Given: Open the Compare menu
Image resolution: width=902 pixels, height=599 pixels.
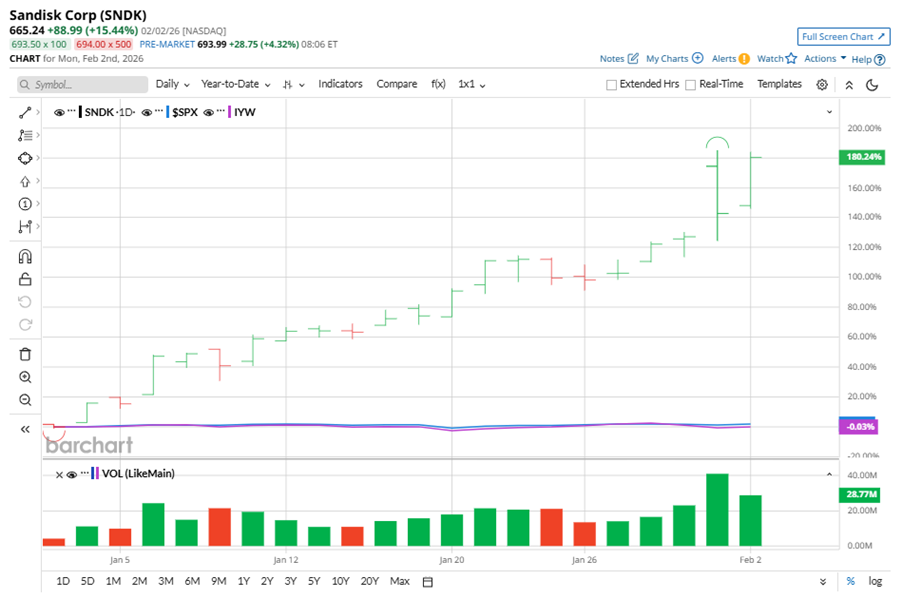Looking at the screenshot, I should point(396,84).
